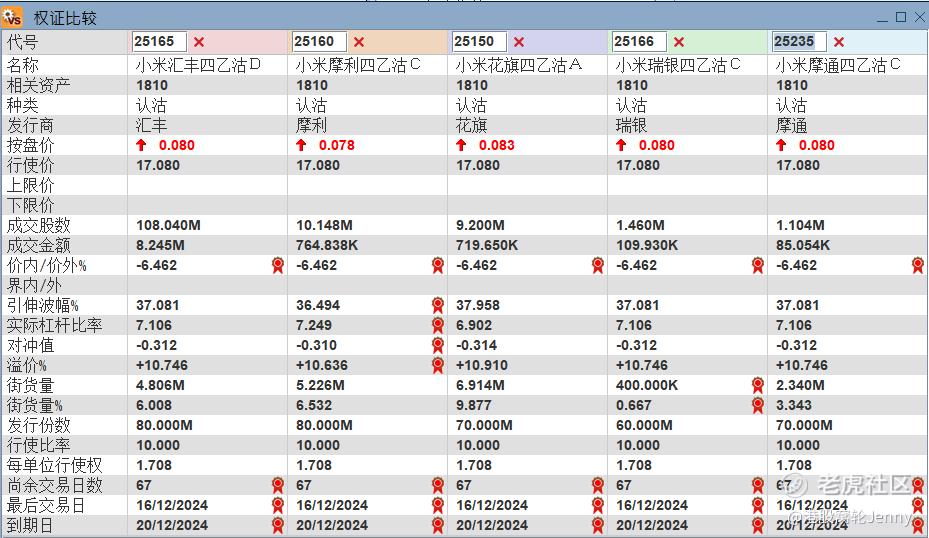
Task: Click the rosette in 尚余交易日数 row for 25150
Action: point(598,485)
